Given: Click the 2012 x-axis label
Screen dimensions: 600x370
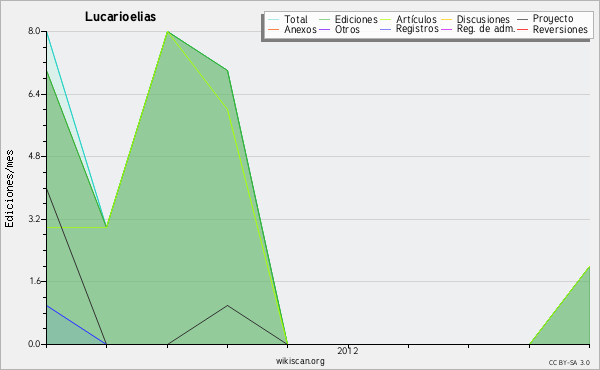Looking at the screenshot, I should [x=348, y=350].
